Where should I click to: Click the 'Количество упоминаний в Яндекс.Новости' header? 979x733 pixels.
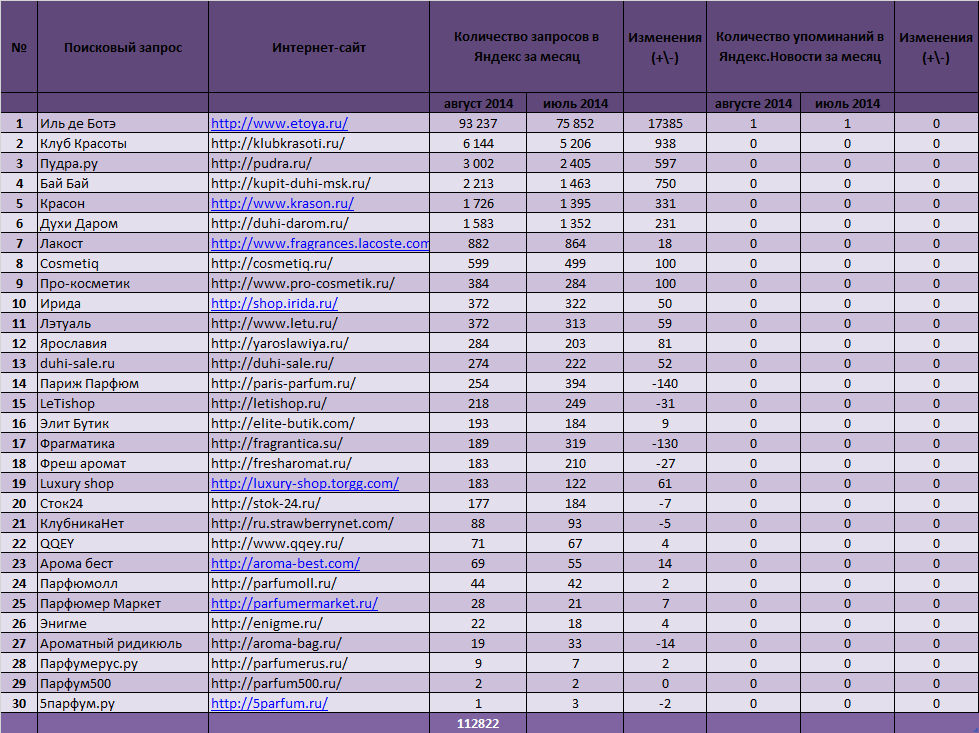click(800, 47)
